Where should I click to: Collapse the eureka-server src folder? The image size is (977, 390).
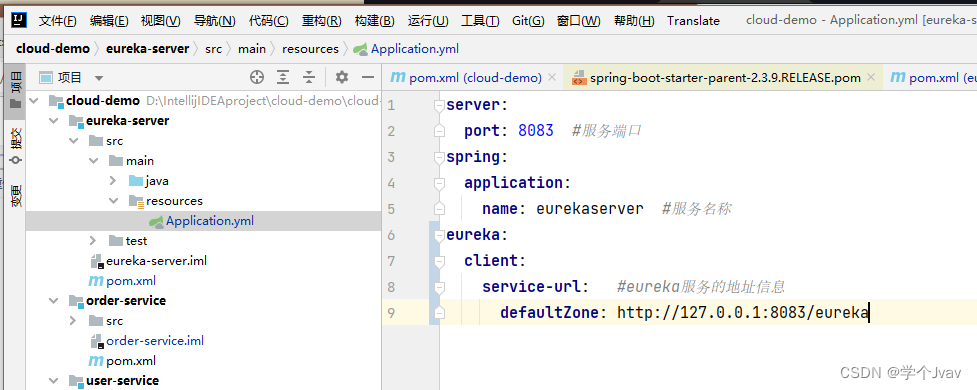pos(73,141)
